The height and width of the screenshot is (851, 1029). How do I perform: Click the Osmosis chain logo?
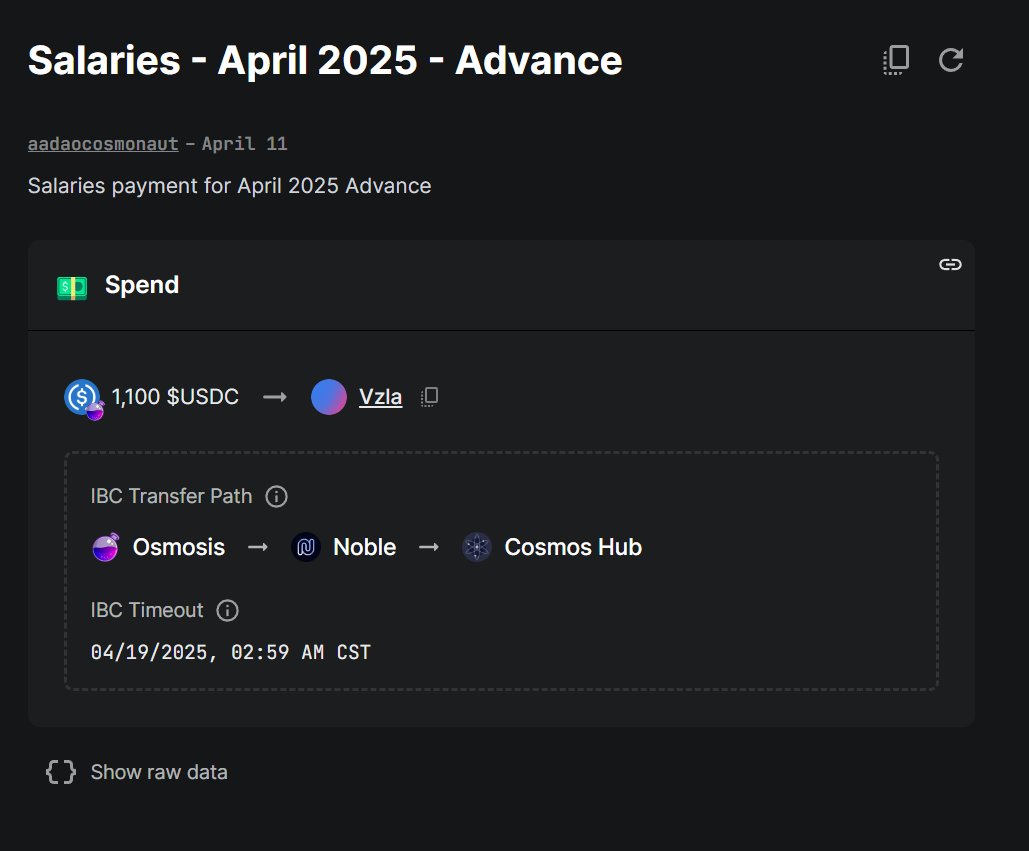(106, 547)
